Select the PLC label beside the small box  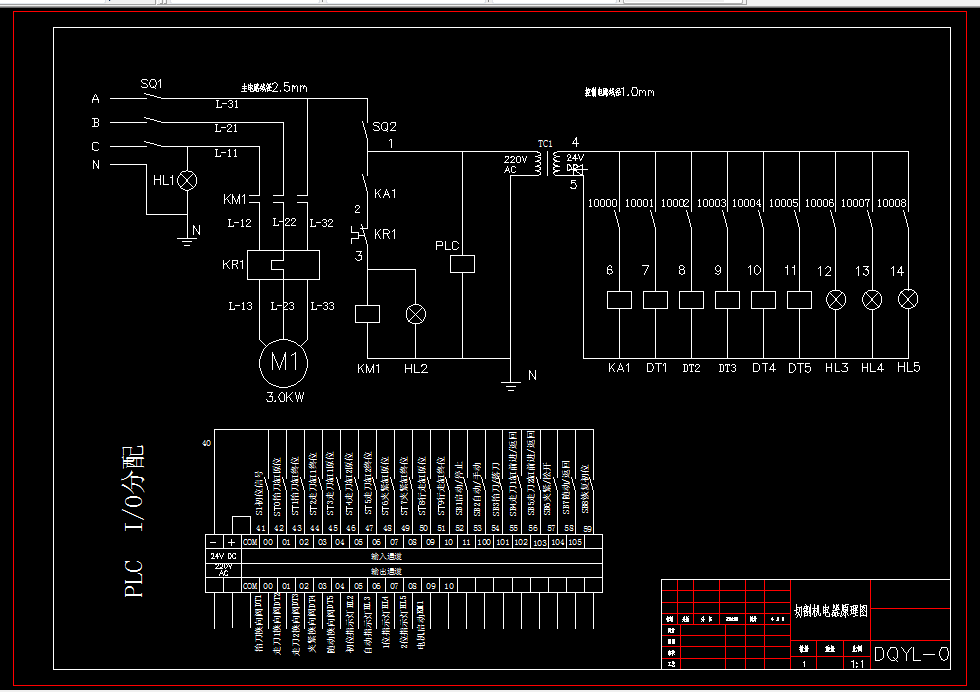pyautogui.click(x=447, y=246)
